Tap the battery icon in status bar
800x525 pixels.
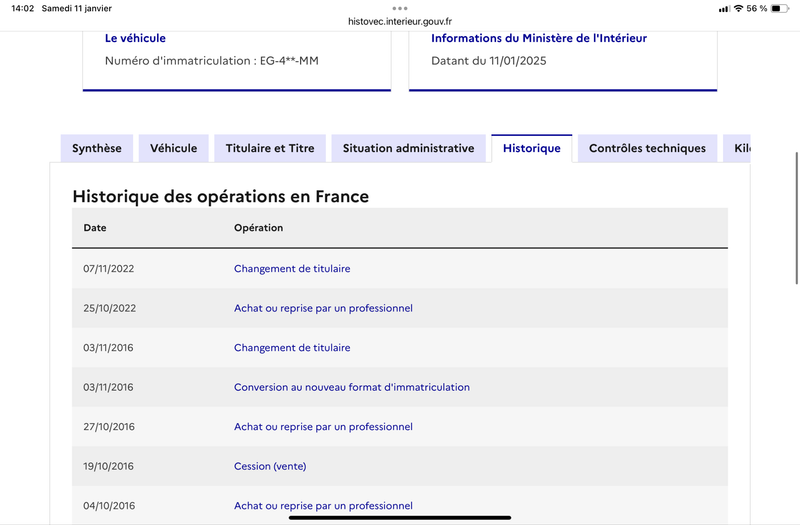pos(780,8)
